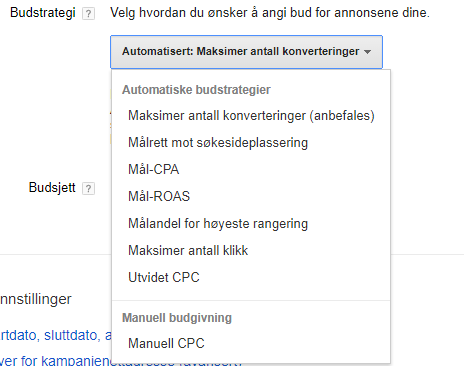Click the Manuell budgivning section header
This screenshot has width=464, height=366.
(x=177, y=318)
